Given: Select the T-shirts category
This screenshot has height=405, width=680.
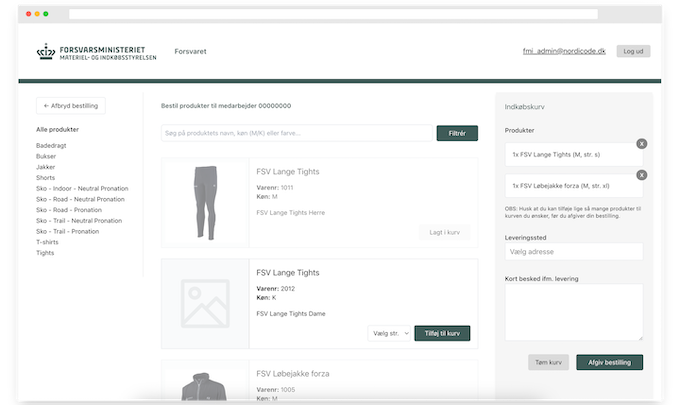Looking at the screenshot, I should point(47,242).
